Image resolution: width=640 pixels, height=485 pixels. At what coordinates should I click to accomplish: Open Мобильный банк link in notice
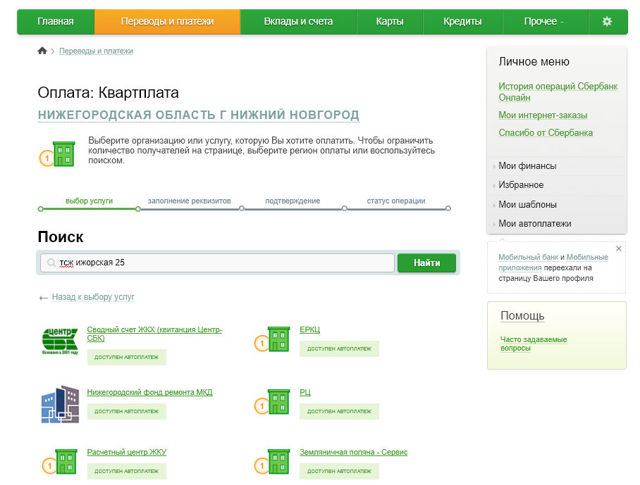528,257
